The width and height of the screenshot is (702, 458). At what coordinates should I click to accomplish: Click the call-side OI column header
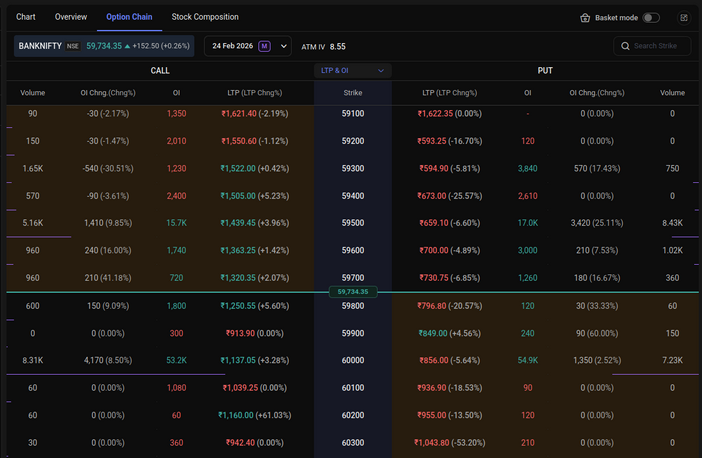click(x=176, y=93)
